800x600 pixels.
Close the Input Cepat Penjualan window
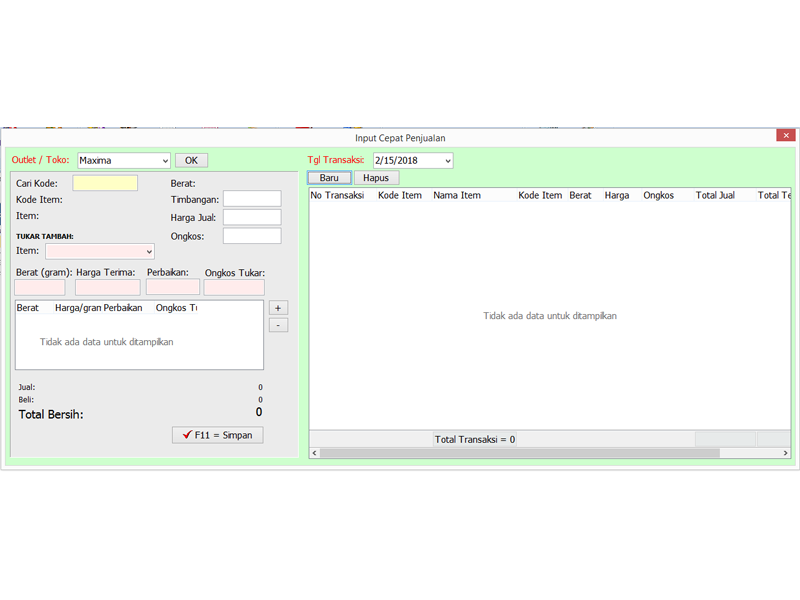[x=786, y=136]
